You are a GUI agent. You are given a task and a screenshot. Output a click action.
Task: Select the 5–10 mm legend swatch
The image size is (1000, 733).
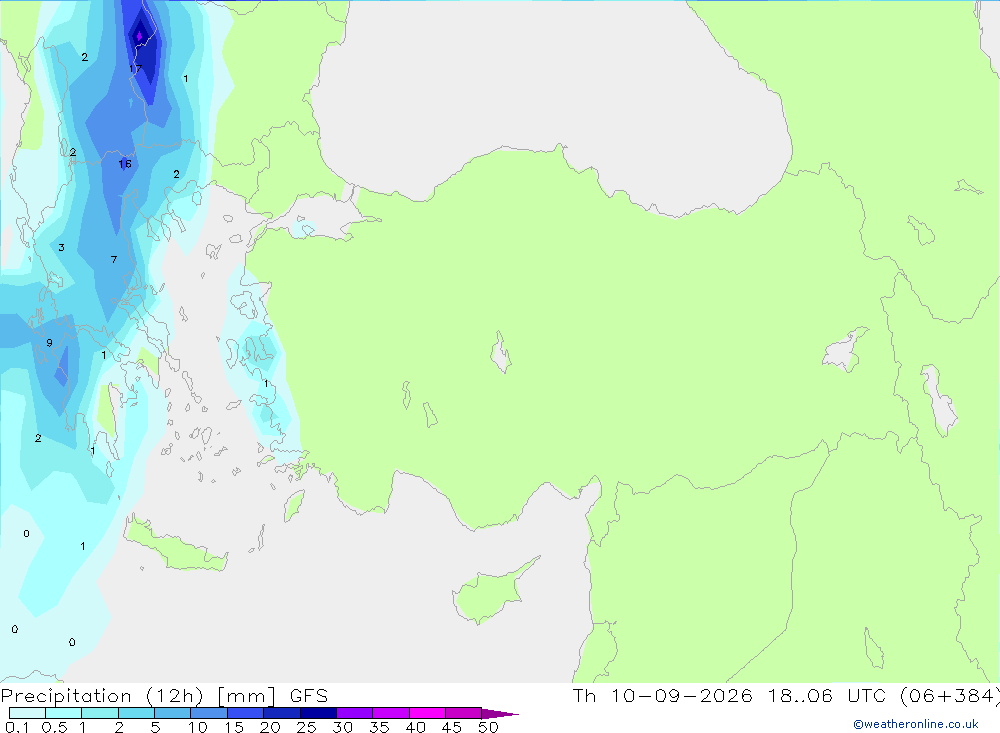coord(173,713)
